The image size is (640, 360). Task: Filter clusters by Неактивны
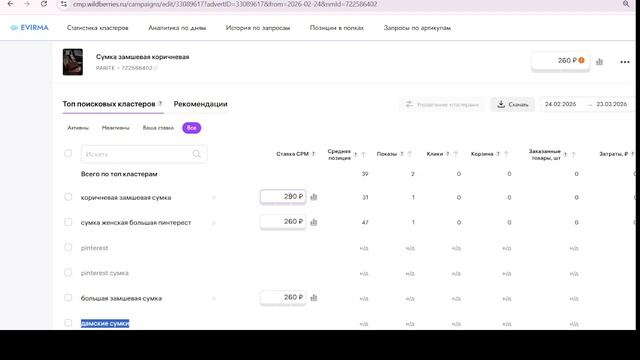[x=116, y=128]
